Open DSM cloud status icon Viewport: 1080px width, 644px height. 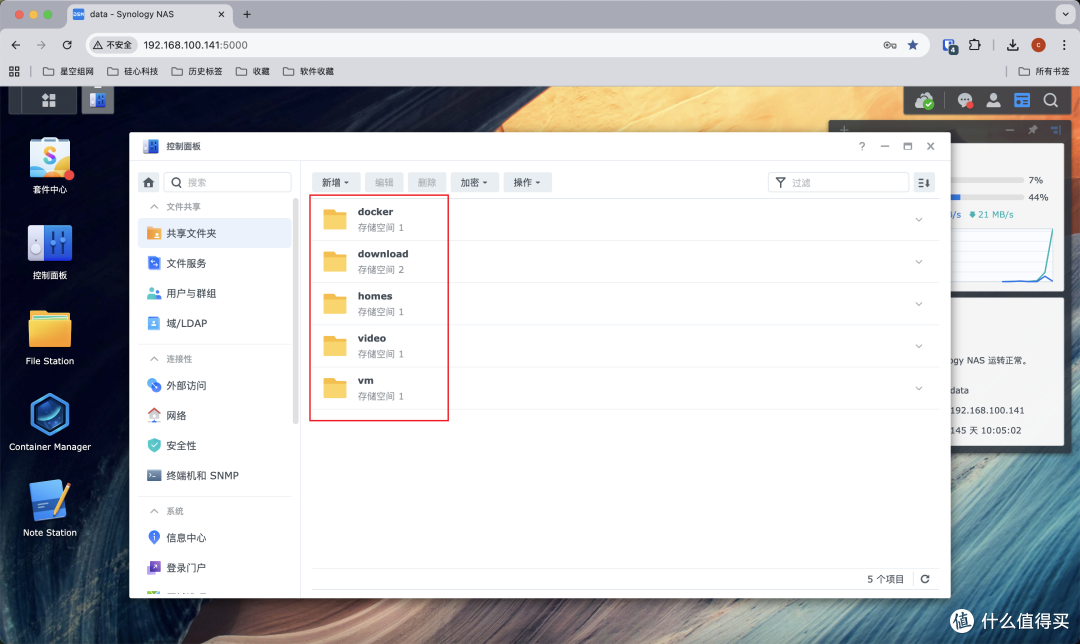click(x=924, y=101)
